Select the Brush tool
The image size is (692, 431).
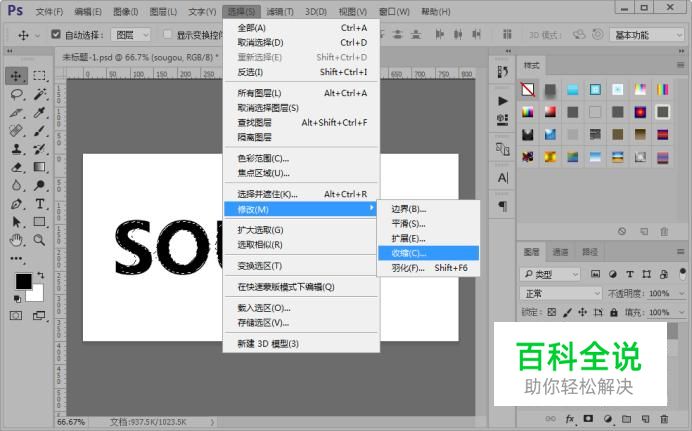[39, 131]
